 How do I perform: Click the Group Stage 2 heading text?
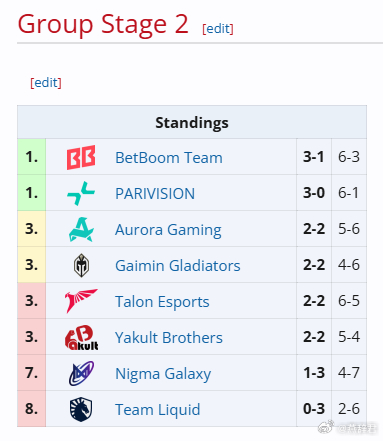click(x=103, y=24)
